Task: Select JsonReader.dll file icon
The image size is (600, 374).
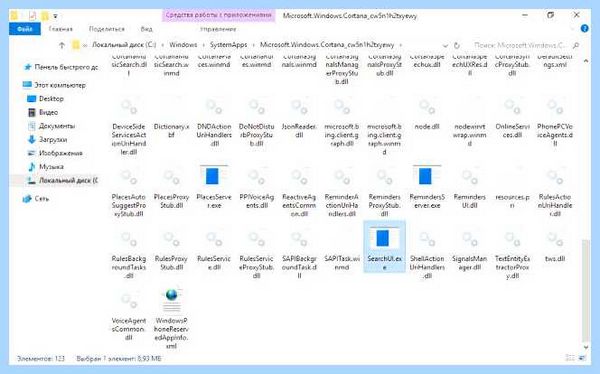Action: pos(299,106)
